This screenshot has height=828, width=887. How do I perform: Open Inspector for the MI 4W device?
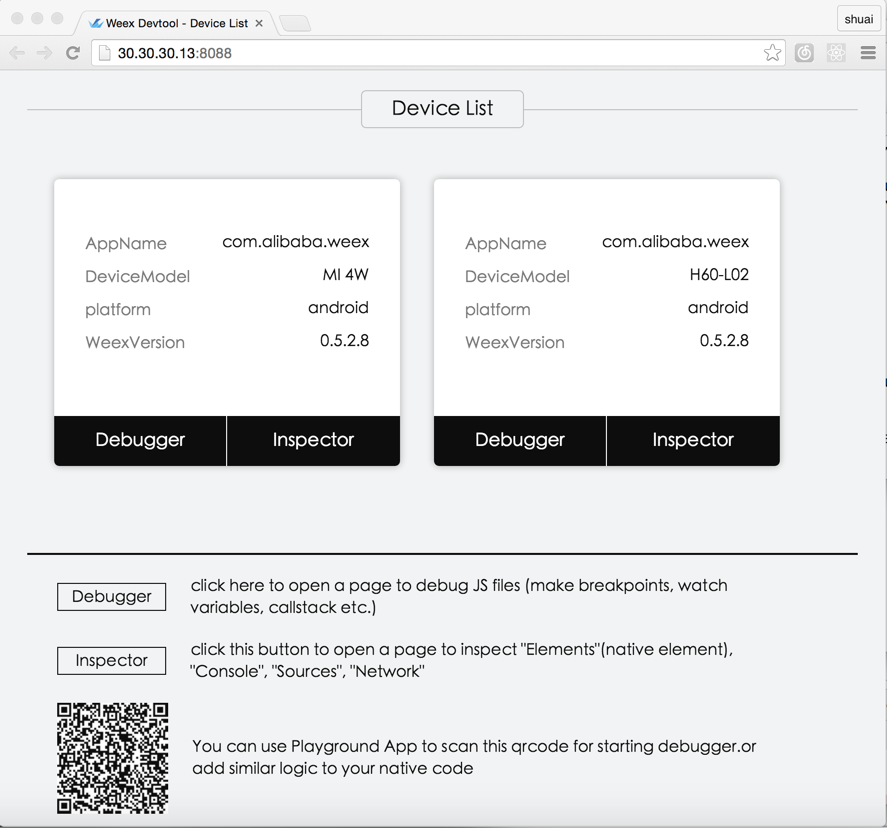point(313,440)
